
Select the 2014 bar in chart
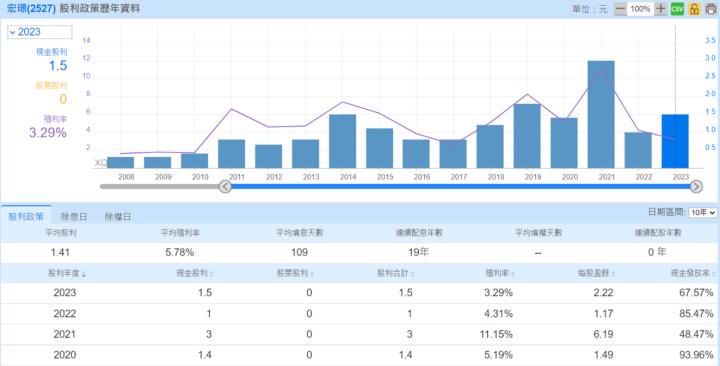coord(343,141)
